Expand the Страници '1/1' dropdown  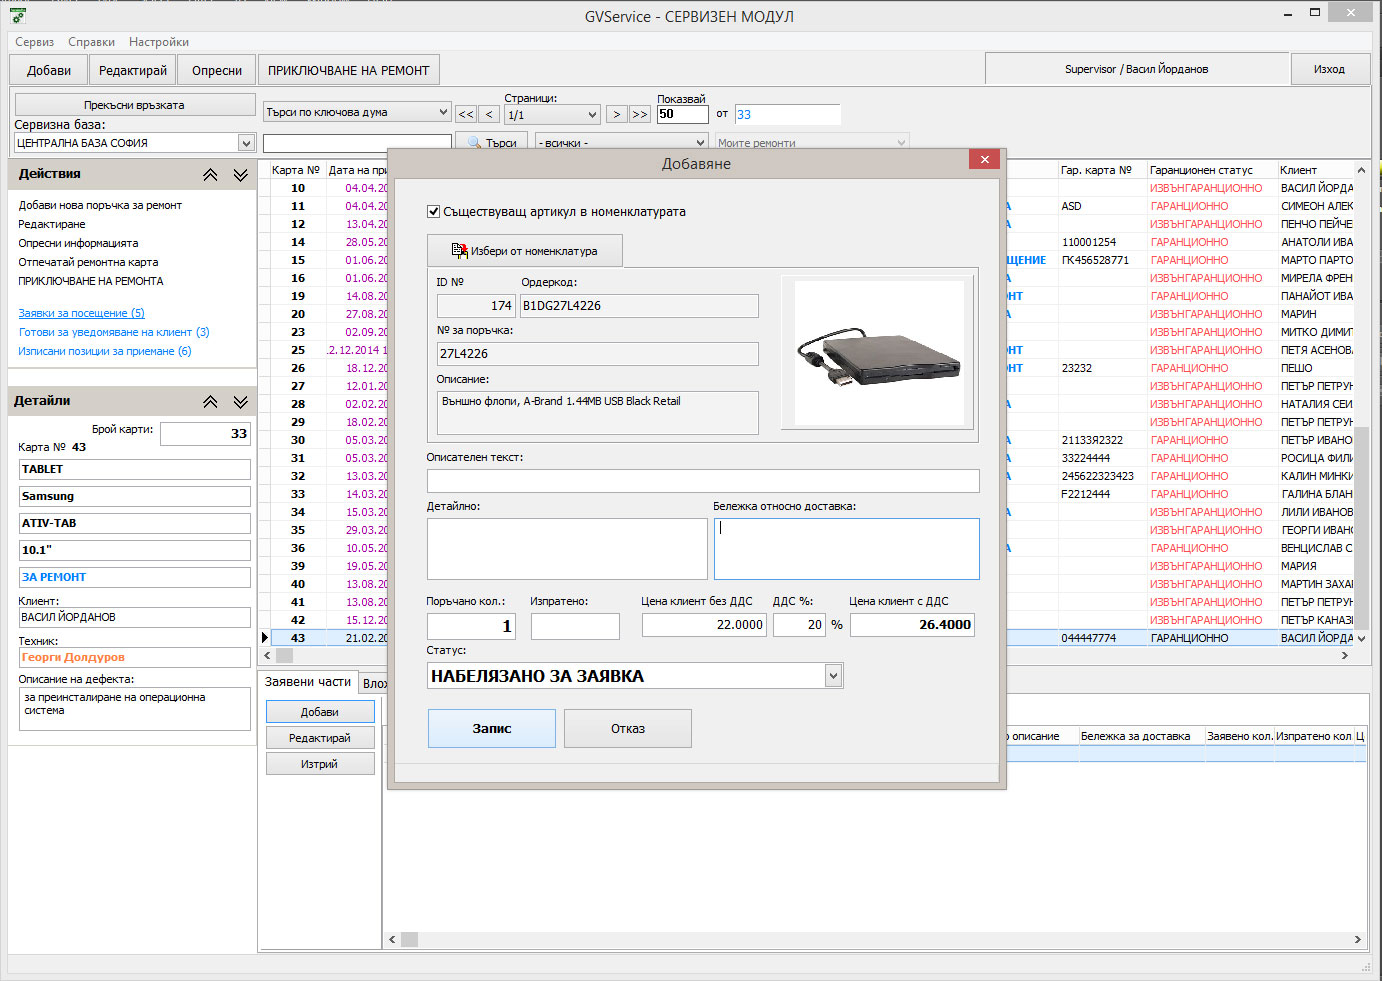[x=592, y=115]
